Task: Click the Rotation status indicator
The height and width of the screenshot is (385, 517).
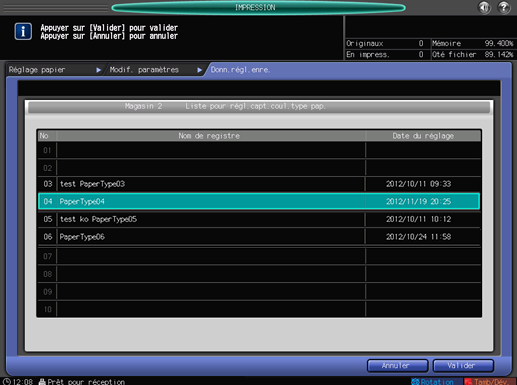Action: 436,382
